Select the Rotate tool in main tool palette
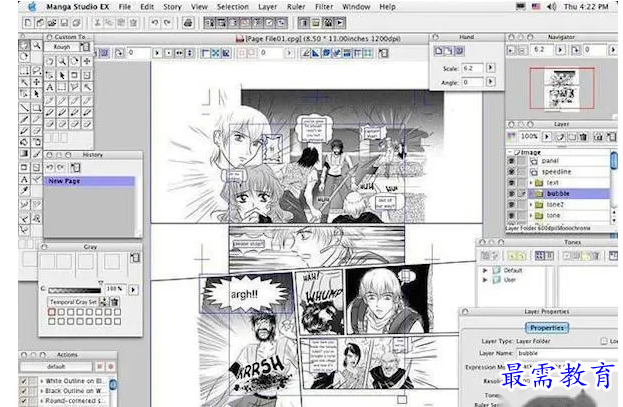This screenshot has height=407, width=623. point(24,57)
